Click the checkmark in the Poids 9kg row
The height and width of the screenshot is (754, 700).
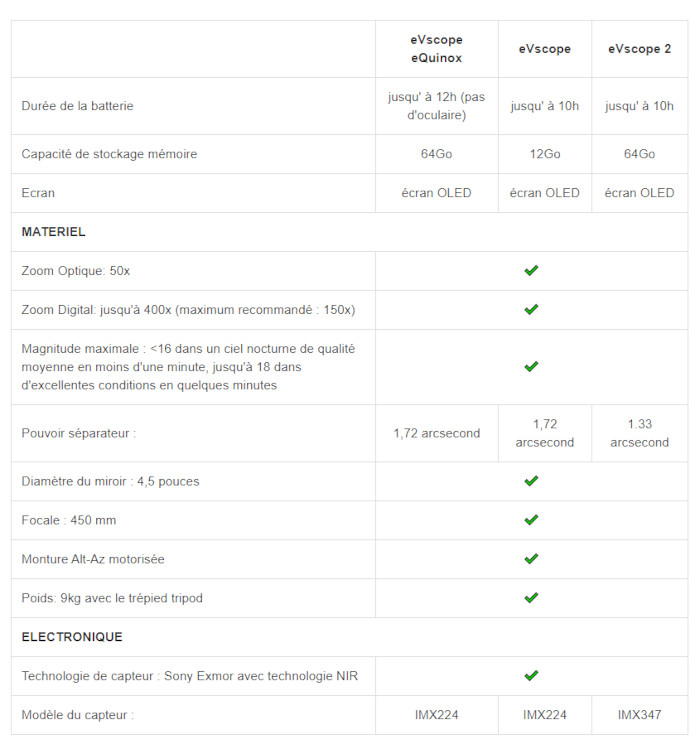[x=531, y=598]
